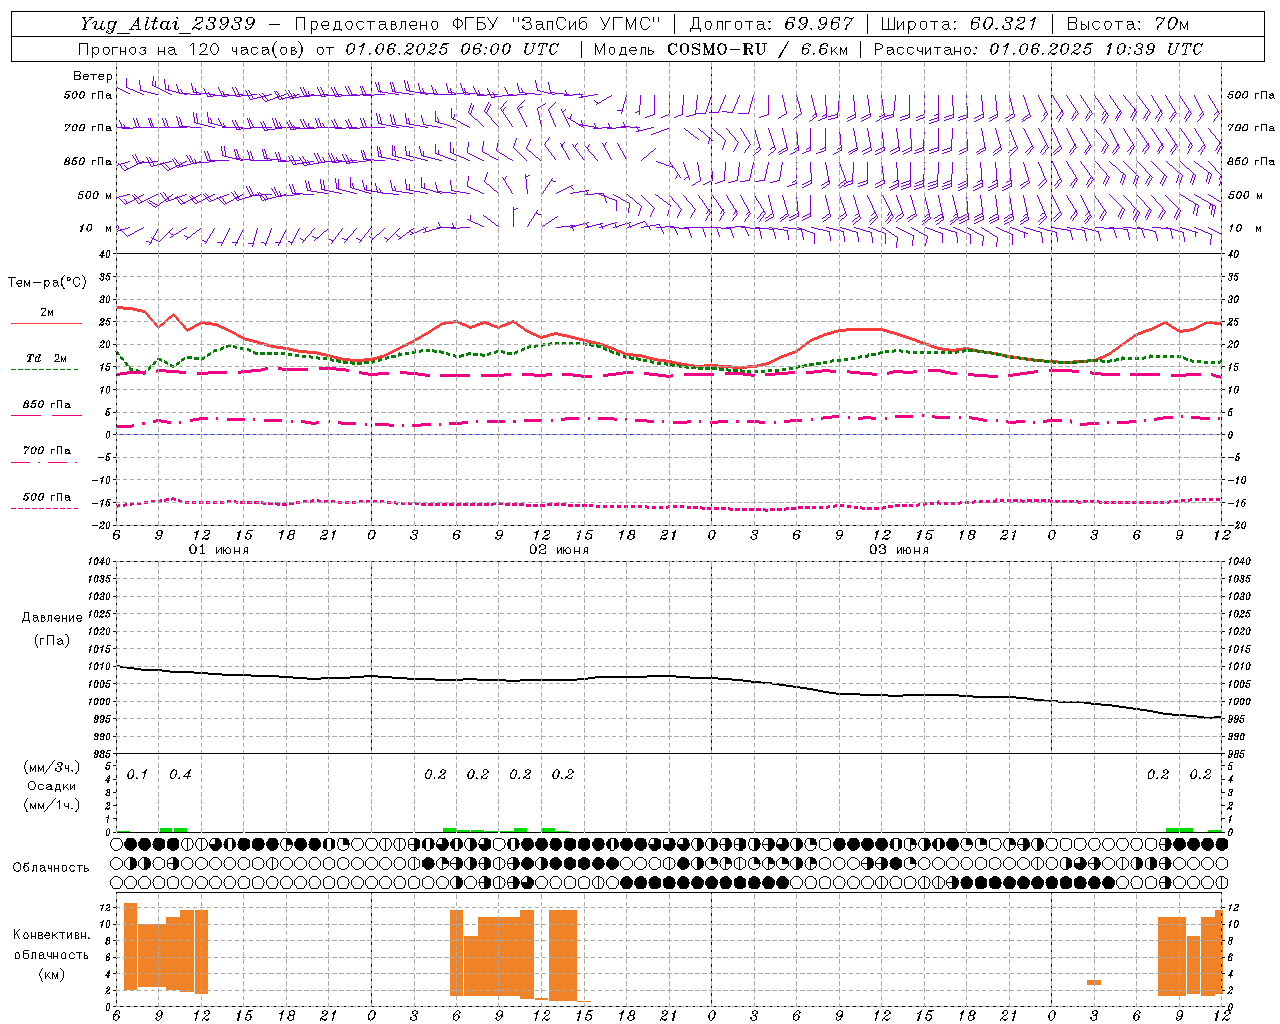Click the 0.4 precipitation value
Screen dimensions: 1280x1024
pos(180,774)
